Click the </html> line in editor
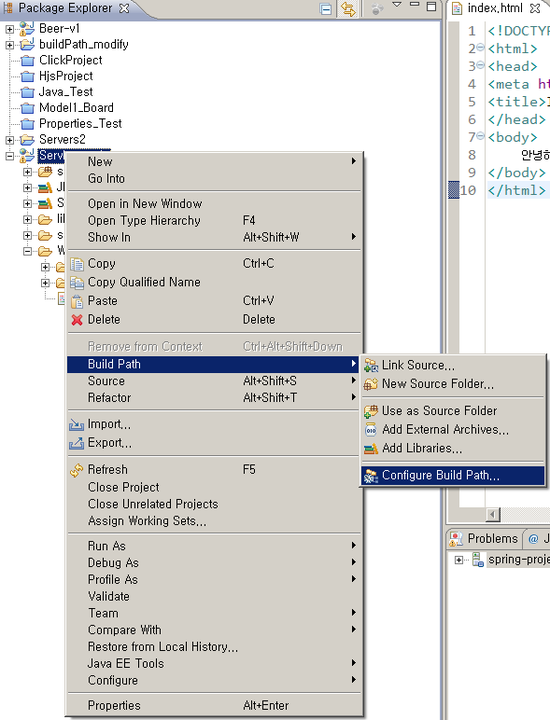 point(517,190)
